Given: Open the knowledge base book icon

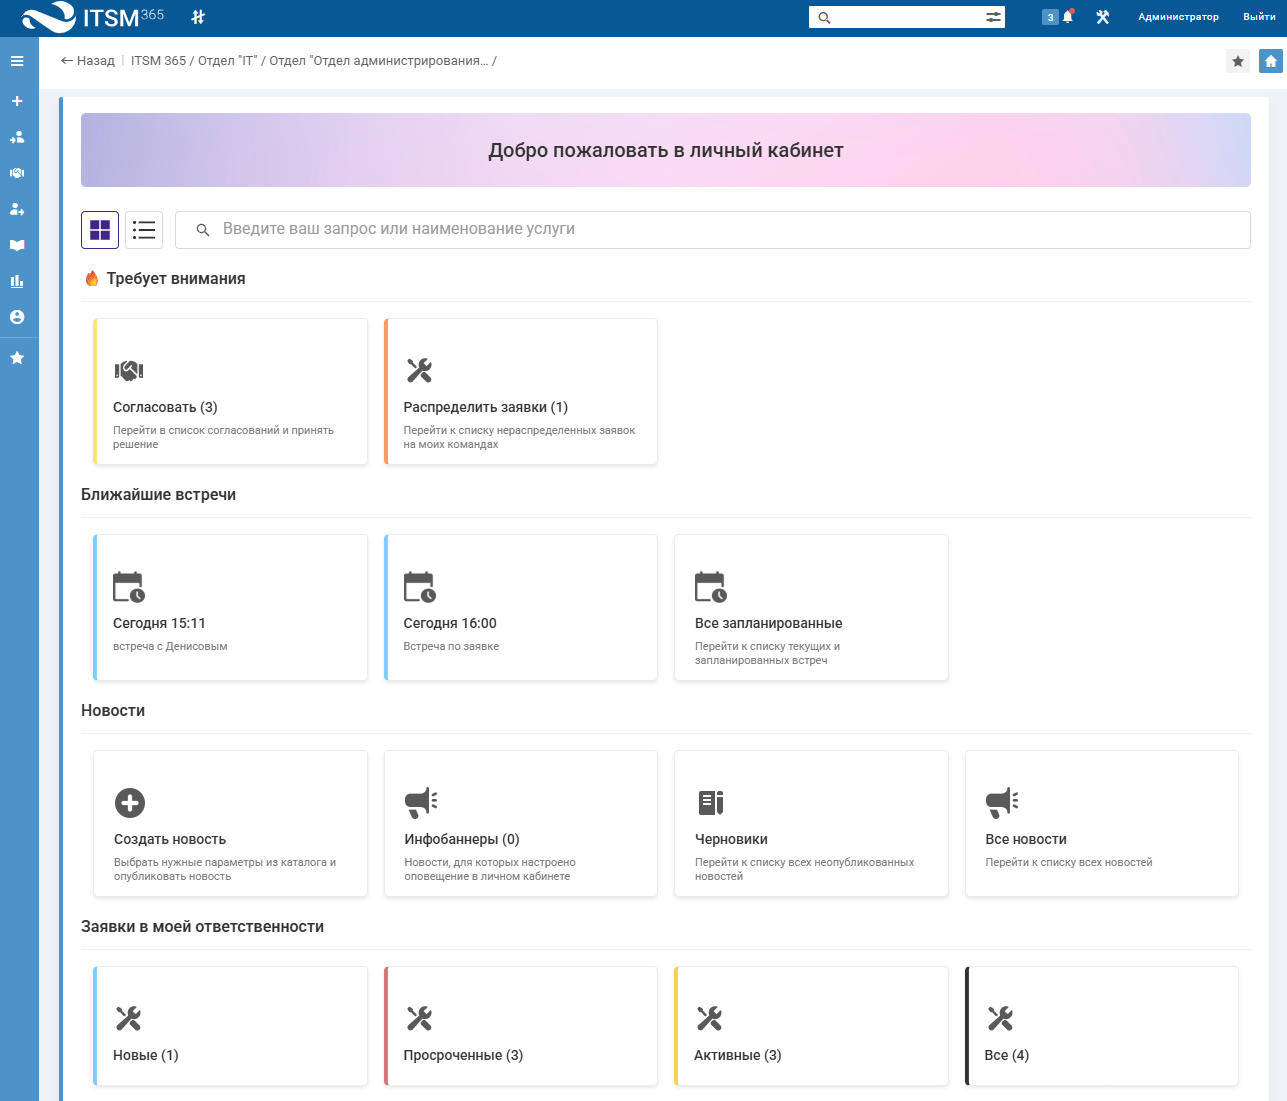Looking at the screenshot, I should pyautogui.click(x=17, y=245).
